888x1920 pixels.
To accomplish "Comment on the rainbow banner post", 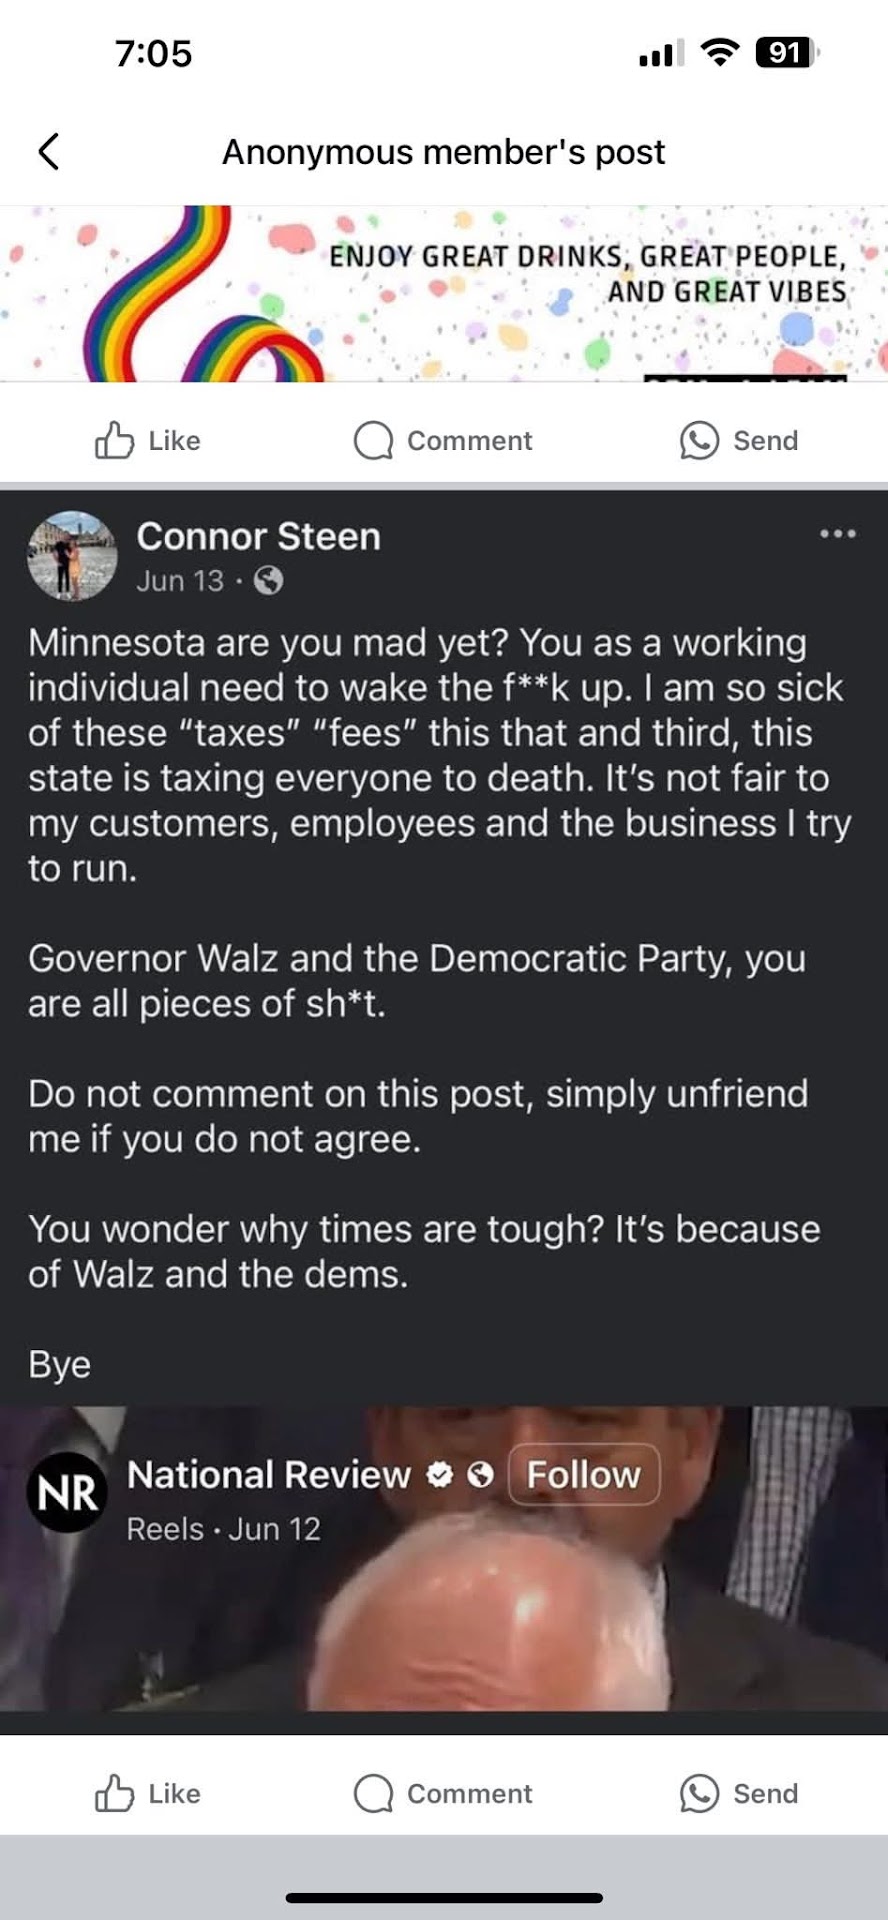I will (x=443, y=440).
